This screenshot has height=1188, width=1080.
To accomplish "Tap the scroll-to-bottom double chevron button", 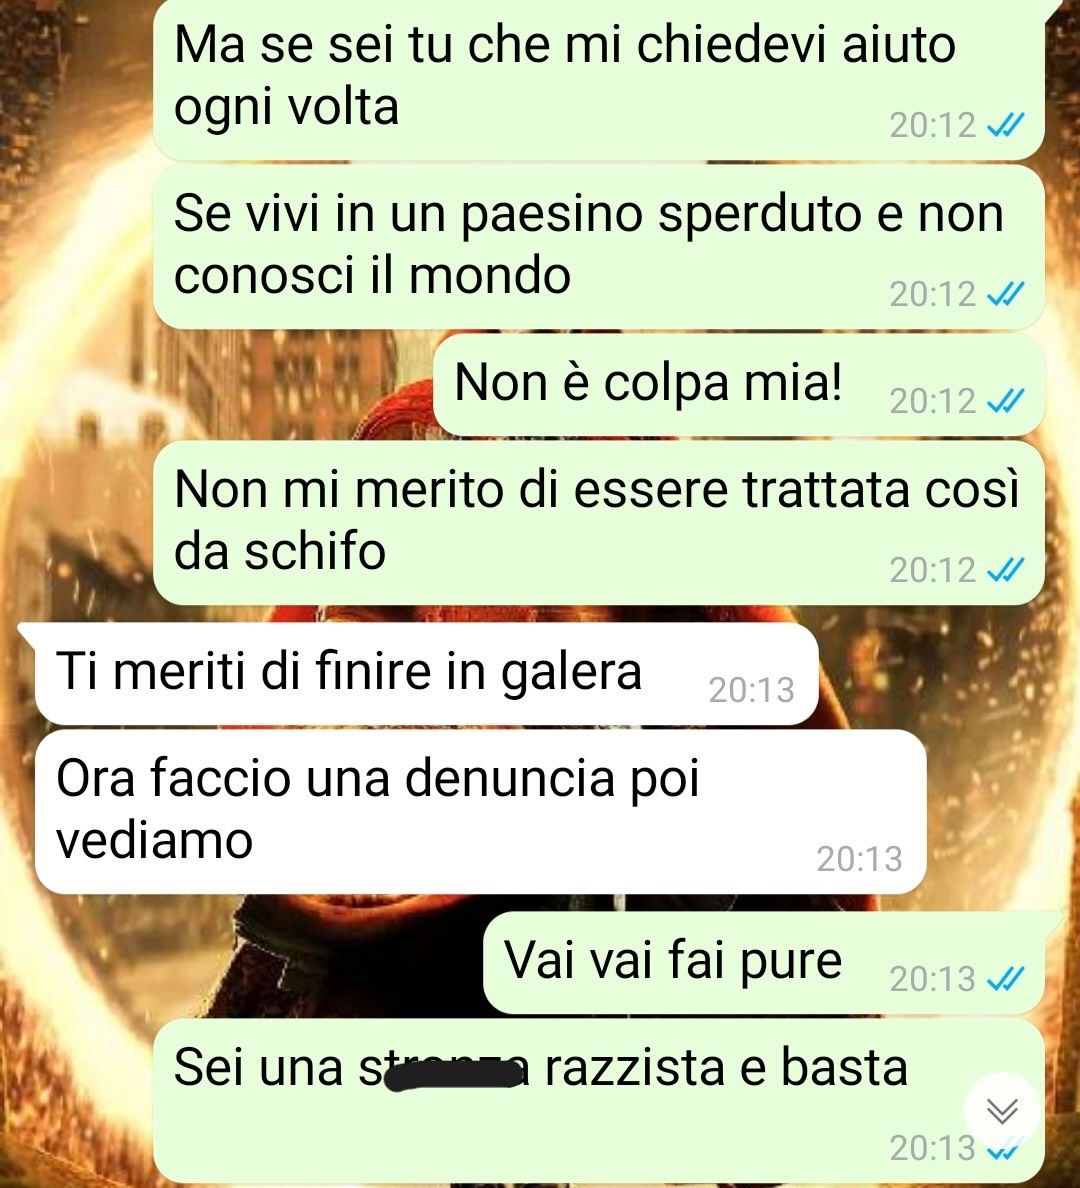I will pyautogui.click(x=1002, y=1111).
